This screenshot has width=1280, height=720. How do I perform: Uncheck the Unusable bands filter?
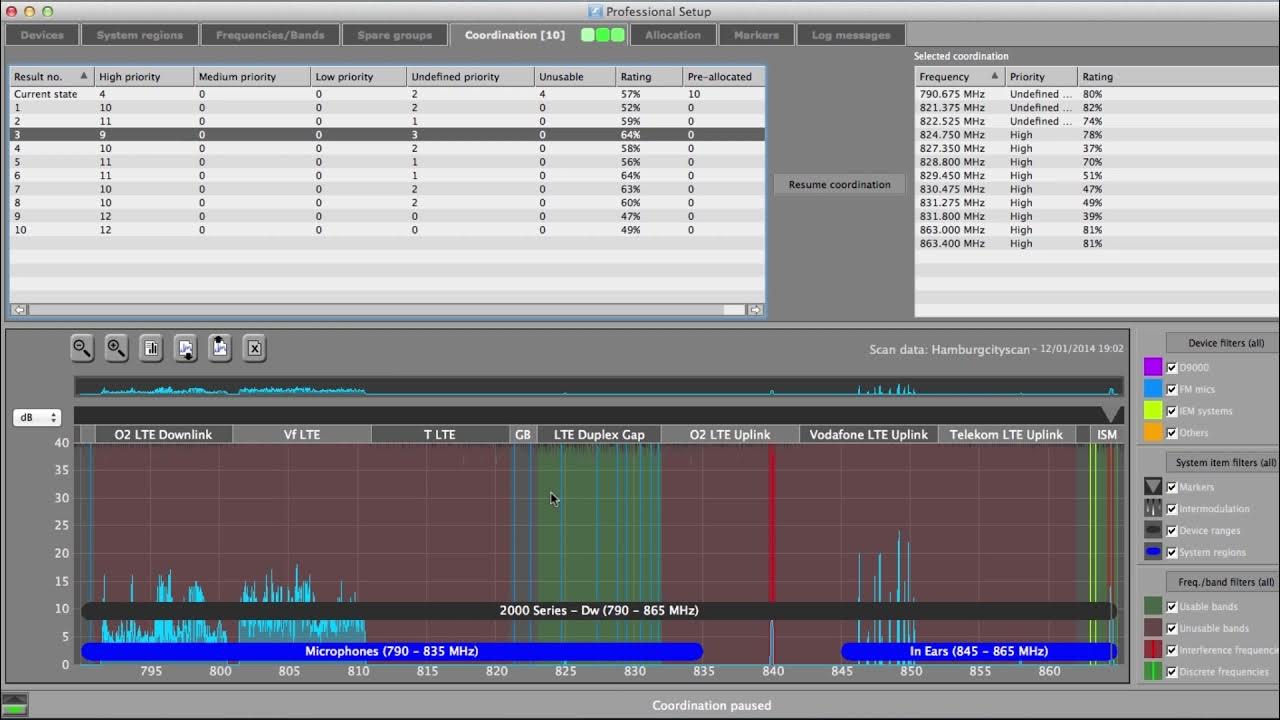point(1172,628)
